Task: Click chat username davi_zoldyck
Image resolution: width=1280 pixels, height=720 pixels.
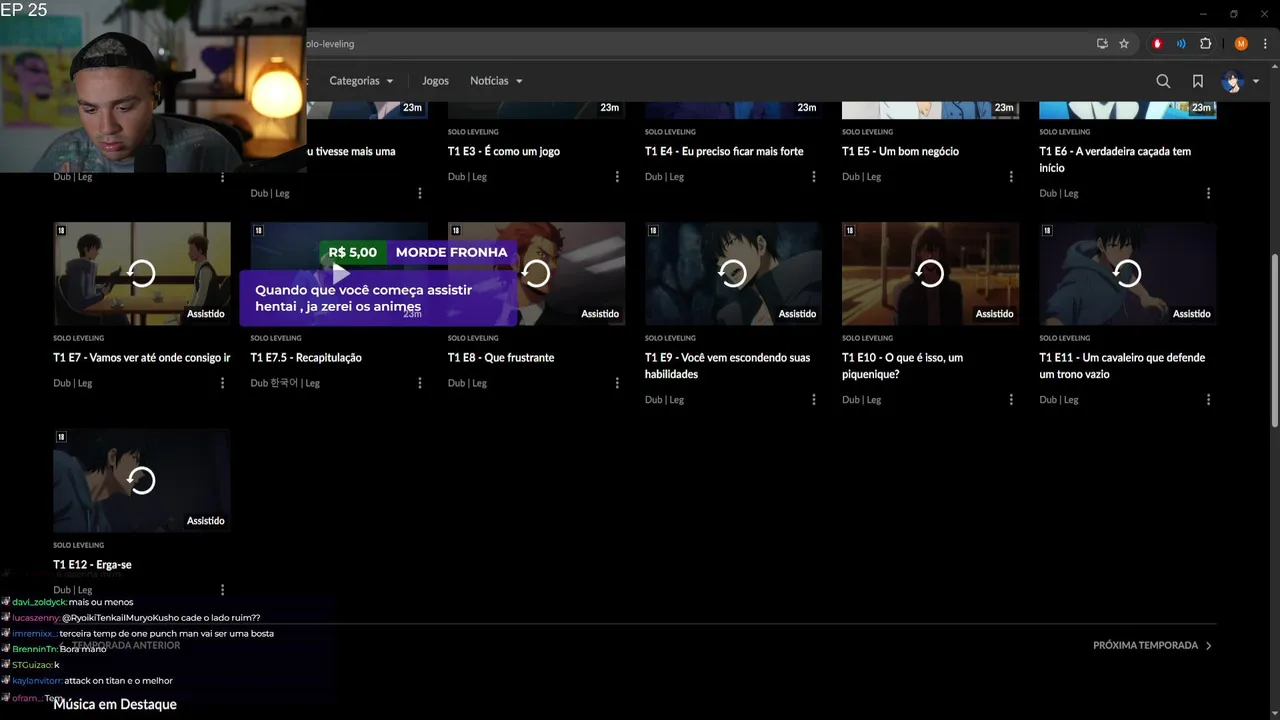Action: (39, 602)
